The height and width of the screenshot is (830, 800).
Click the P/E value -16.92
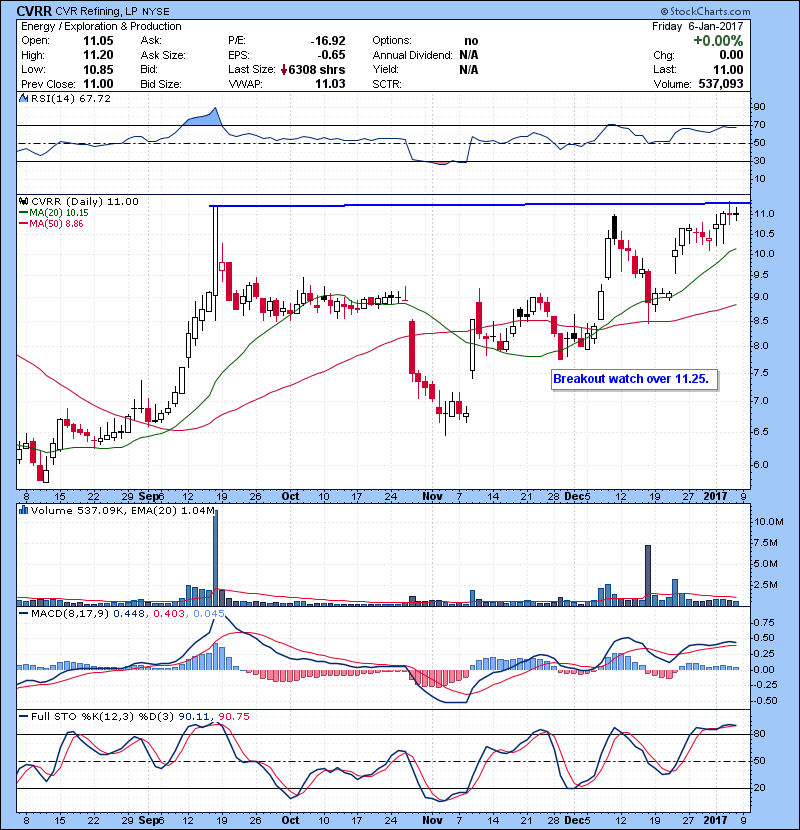coord(328,41)
